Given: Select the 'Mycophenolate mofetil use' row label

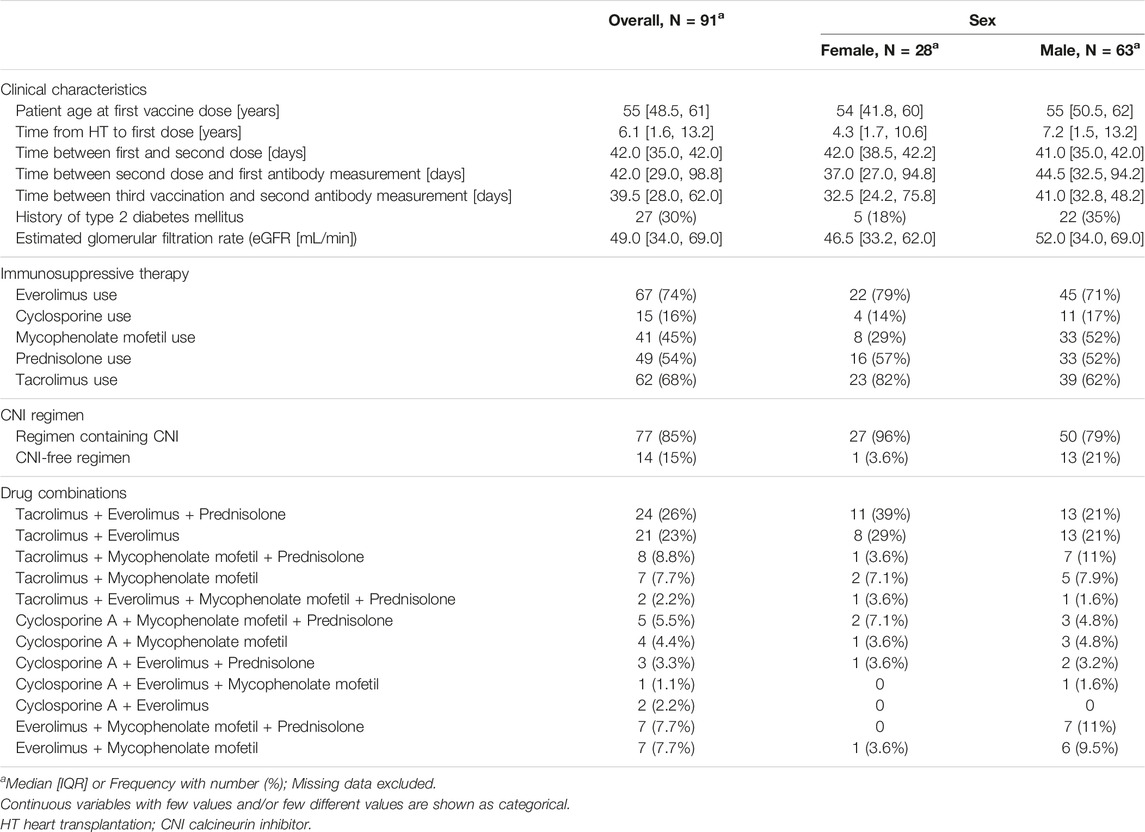Looking at the screenshot, I should [x=105, y=337].
